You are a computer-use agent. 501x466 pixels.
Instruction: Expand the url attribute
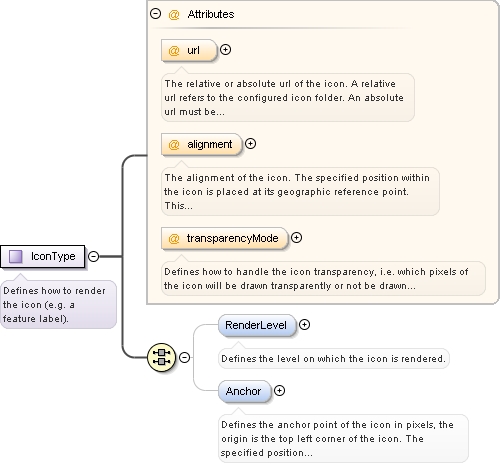[x=226, y=50]
